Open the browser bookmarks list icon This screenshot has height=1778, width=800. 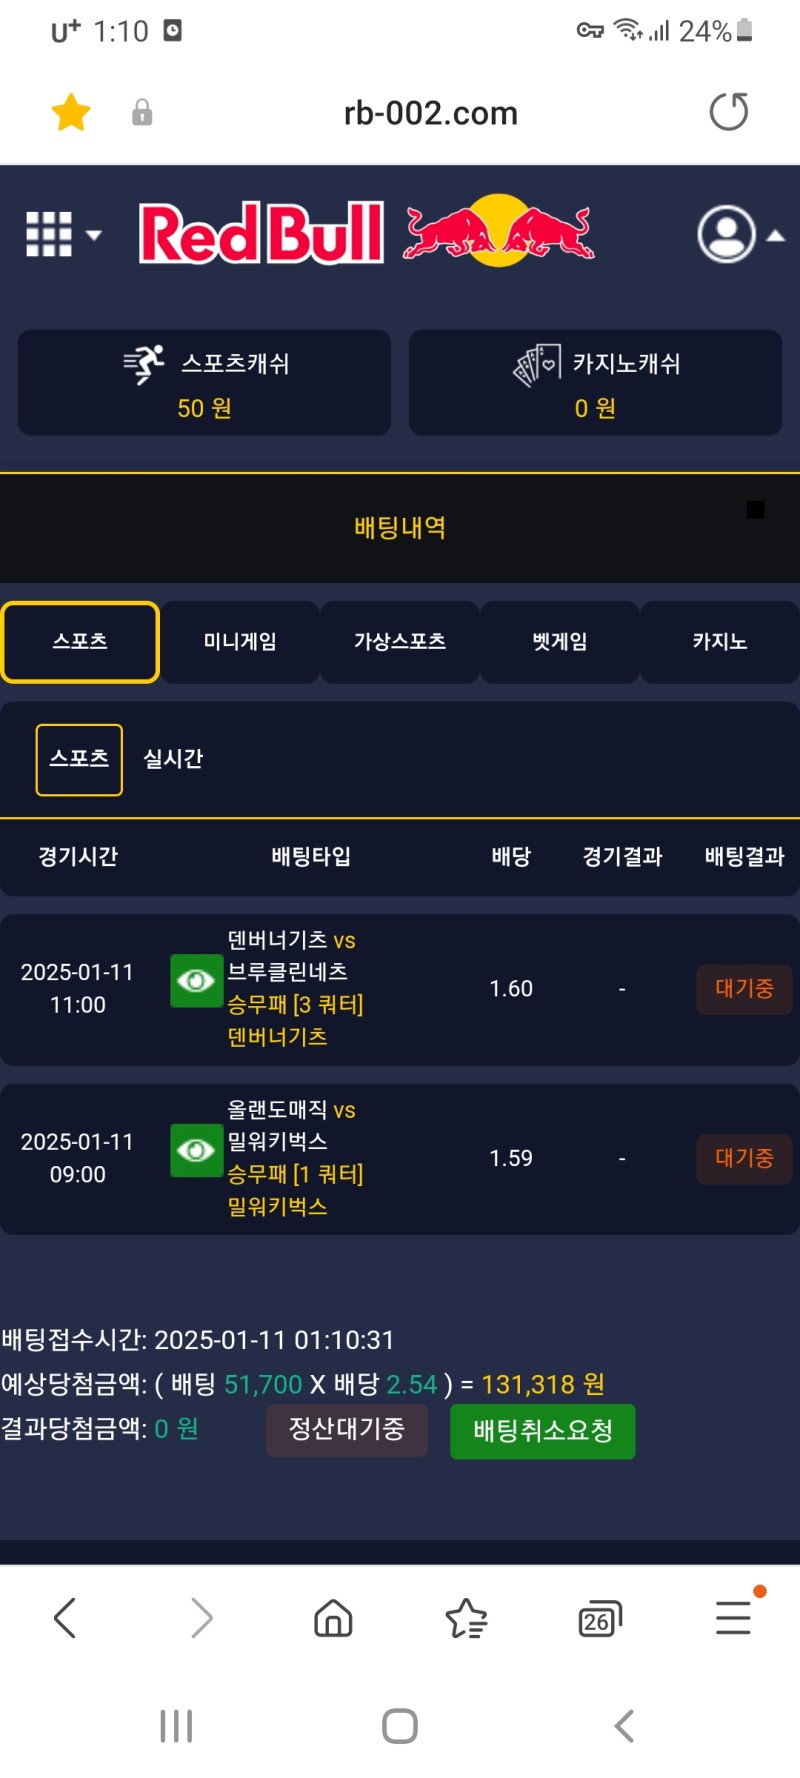pyautogui.click(x=466, y=1617)
